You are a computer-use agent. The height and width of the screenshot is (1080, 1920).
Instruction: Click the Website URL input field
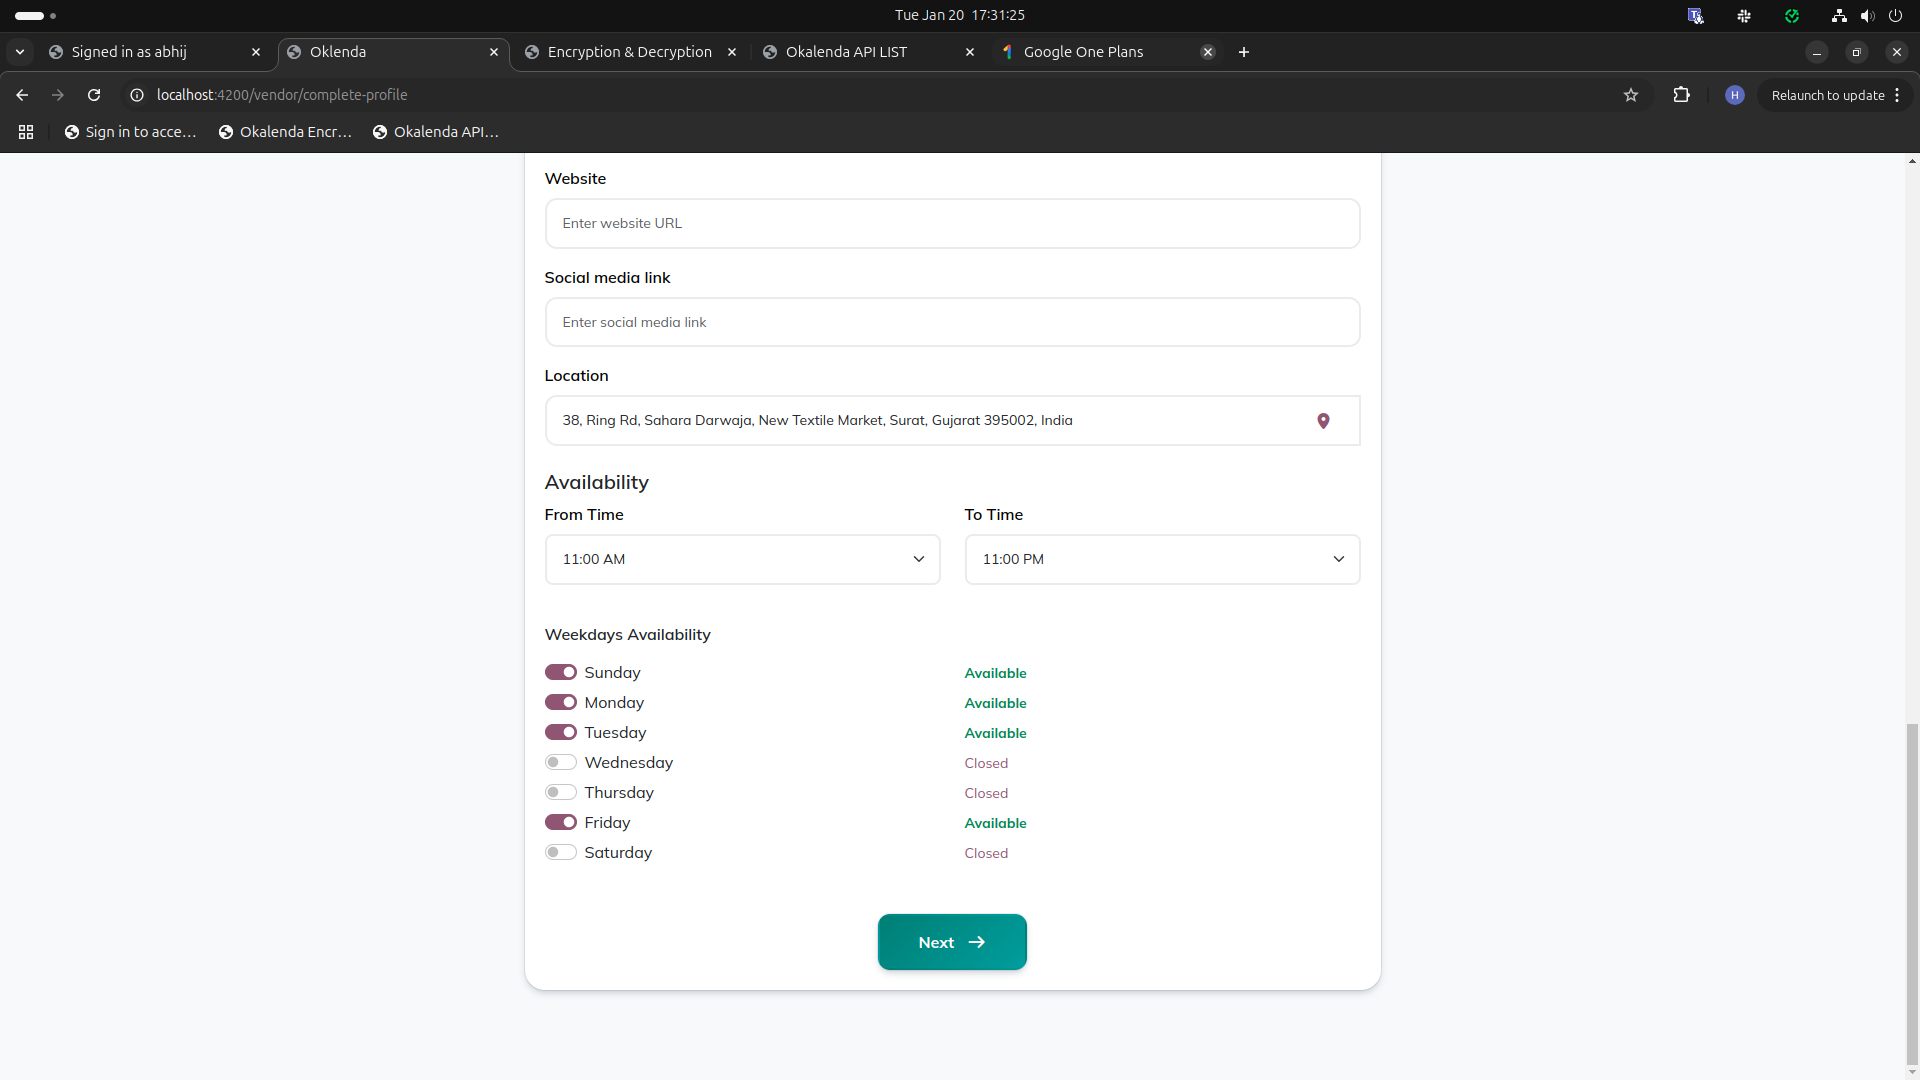click(x=952, y=223)
